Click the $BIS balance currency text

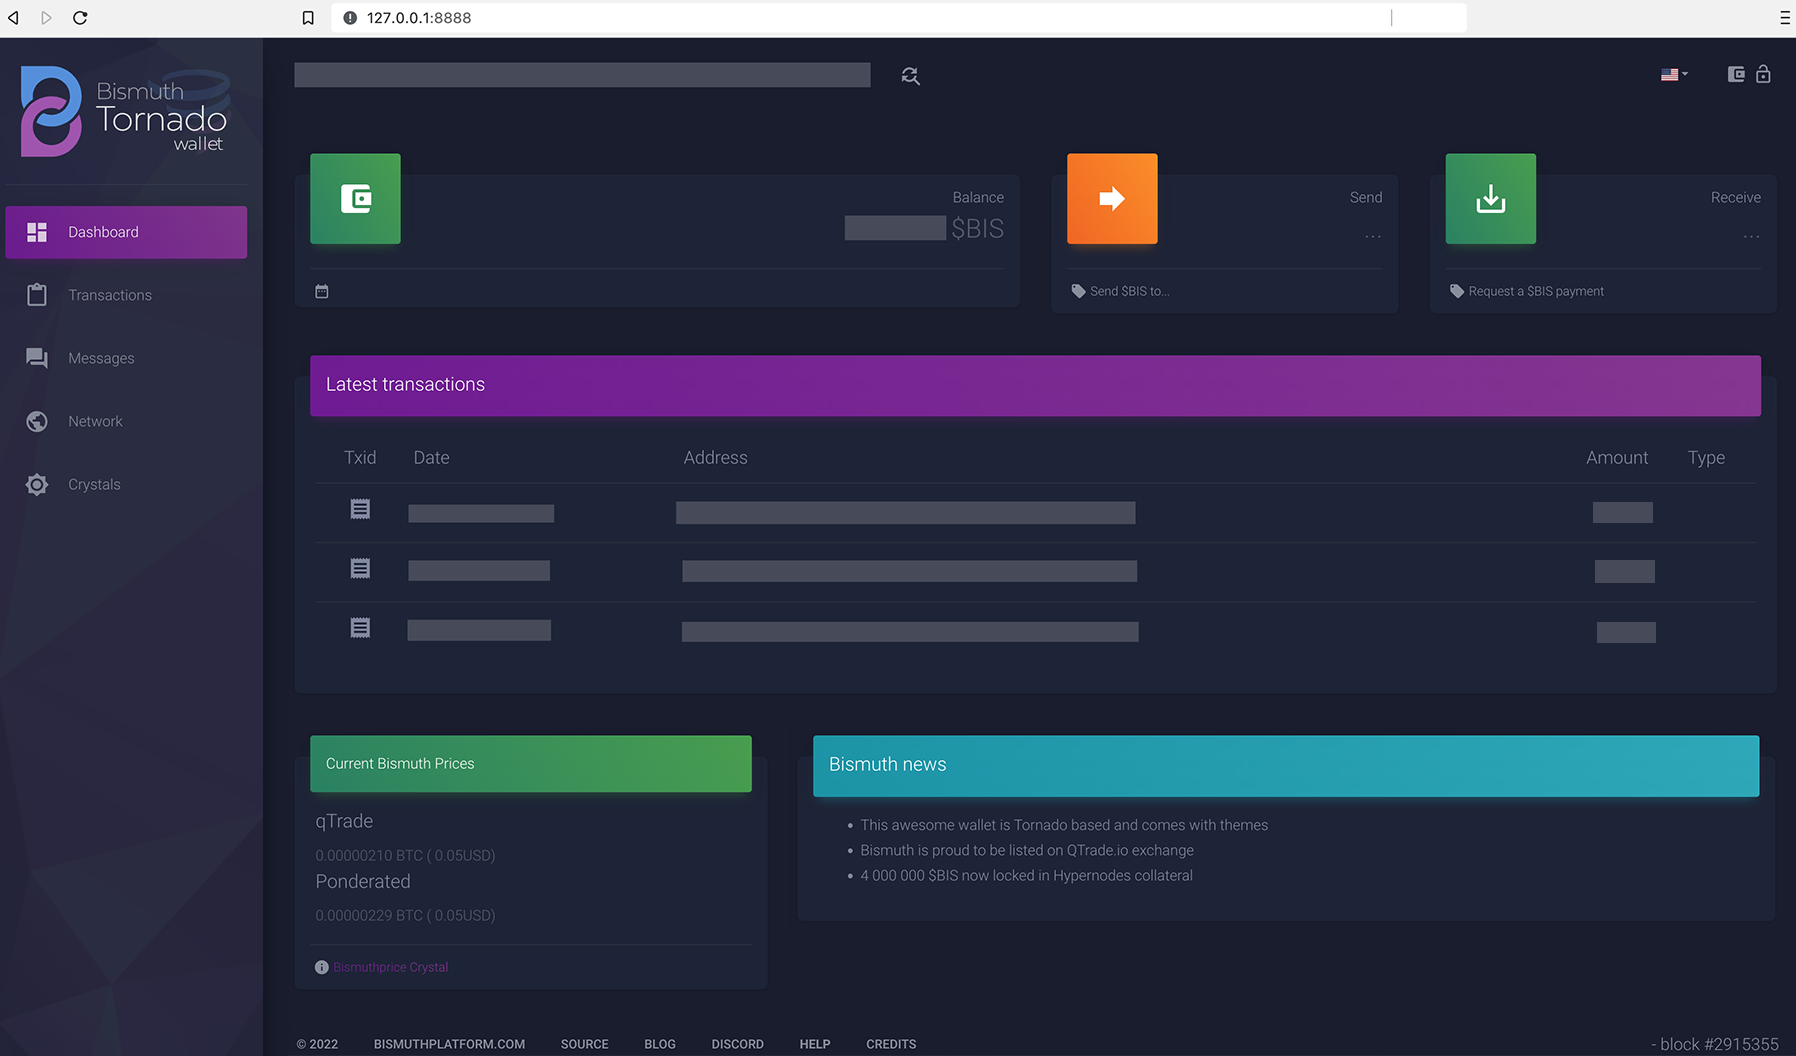[977, 229]
